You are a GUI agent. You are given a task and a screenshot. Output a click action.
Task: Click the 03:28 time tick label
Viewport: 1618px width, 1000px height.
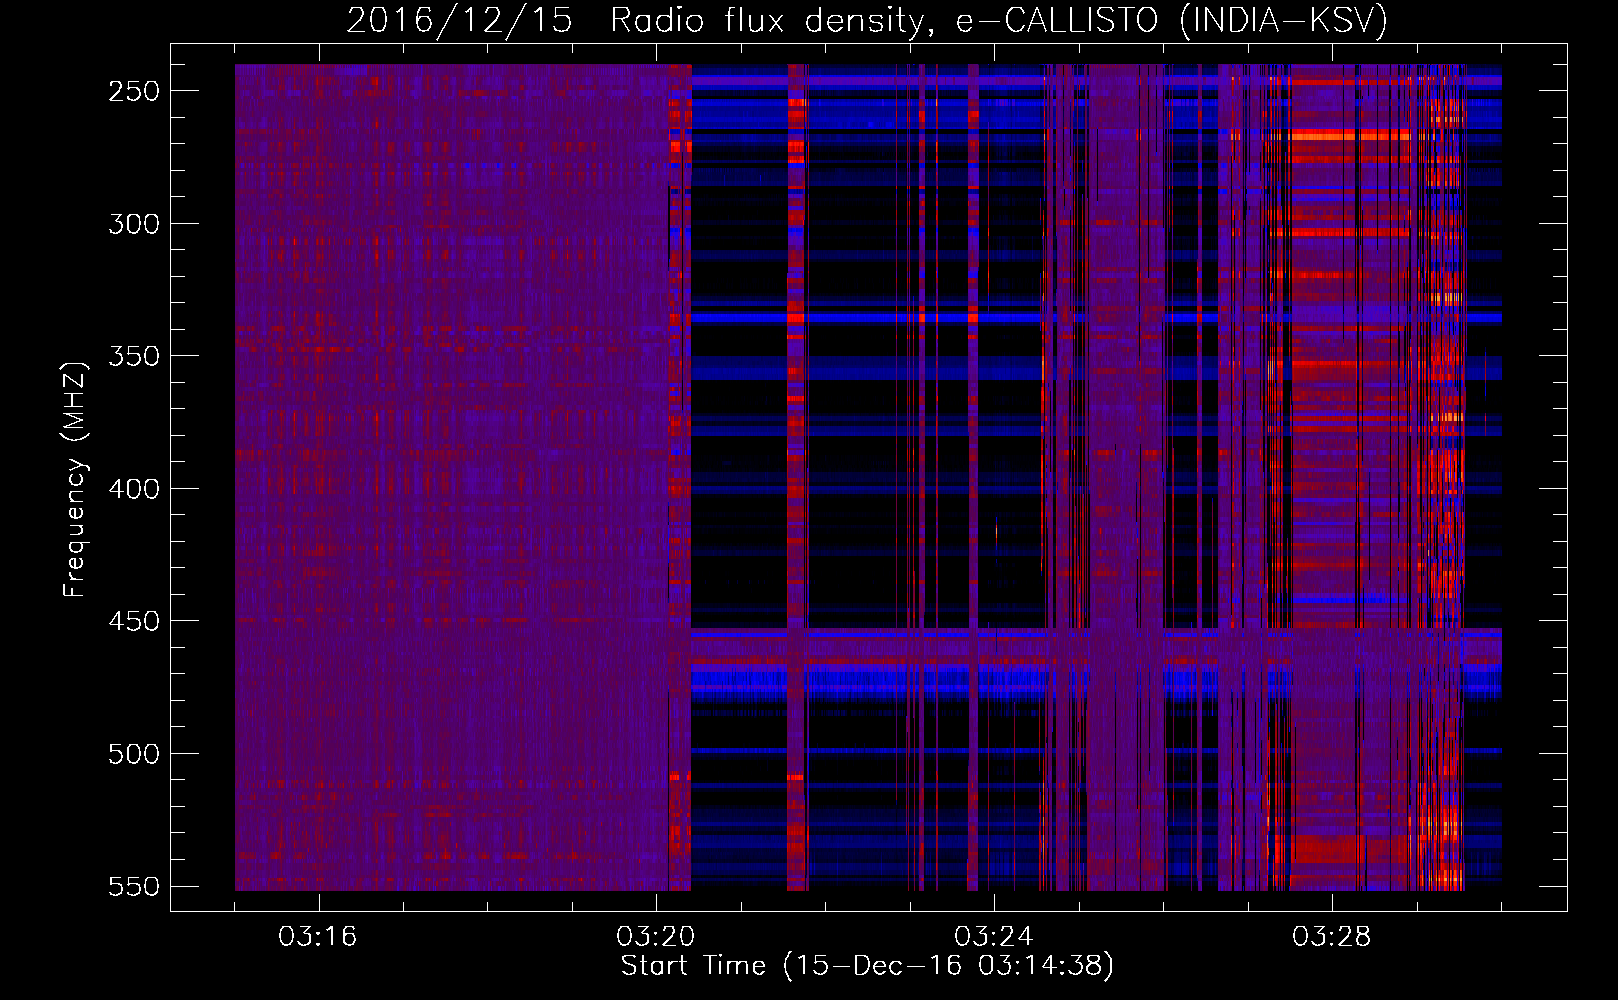point(1332,937)
